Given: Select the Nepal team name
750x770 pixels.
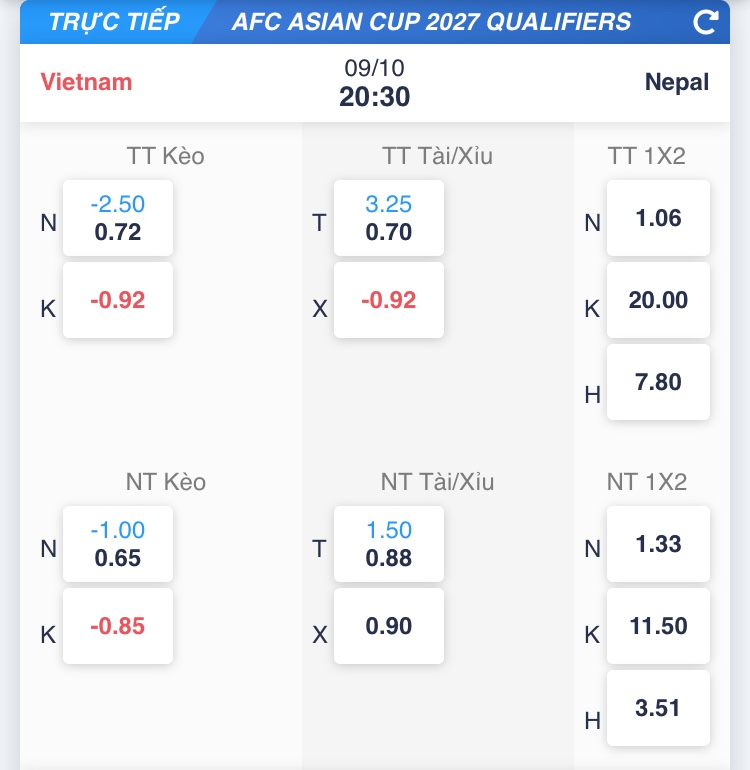Looking at the screenshot, I should pos(677,82).
